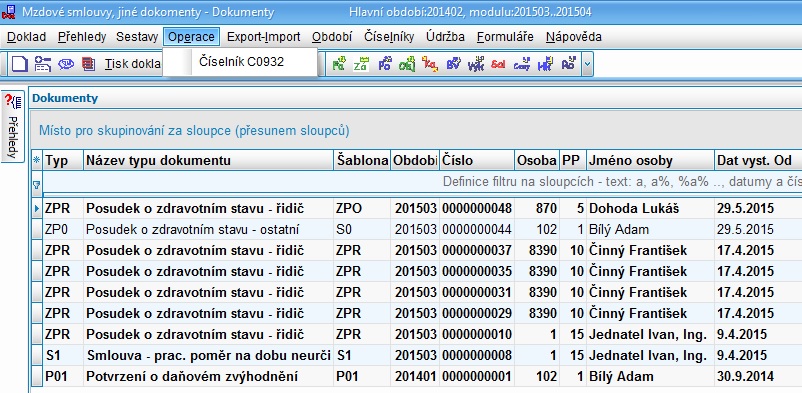Sort by Typ column header
The width and height of the screenshot is (802, 393).
(x=63, y=161)
